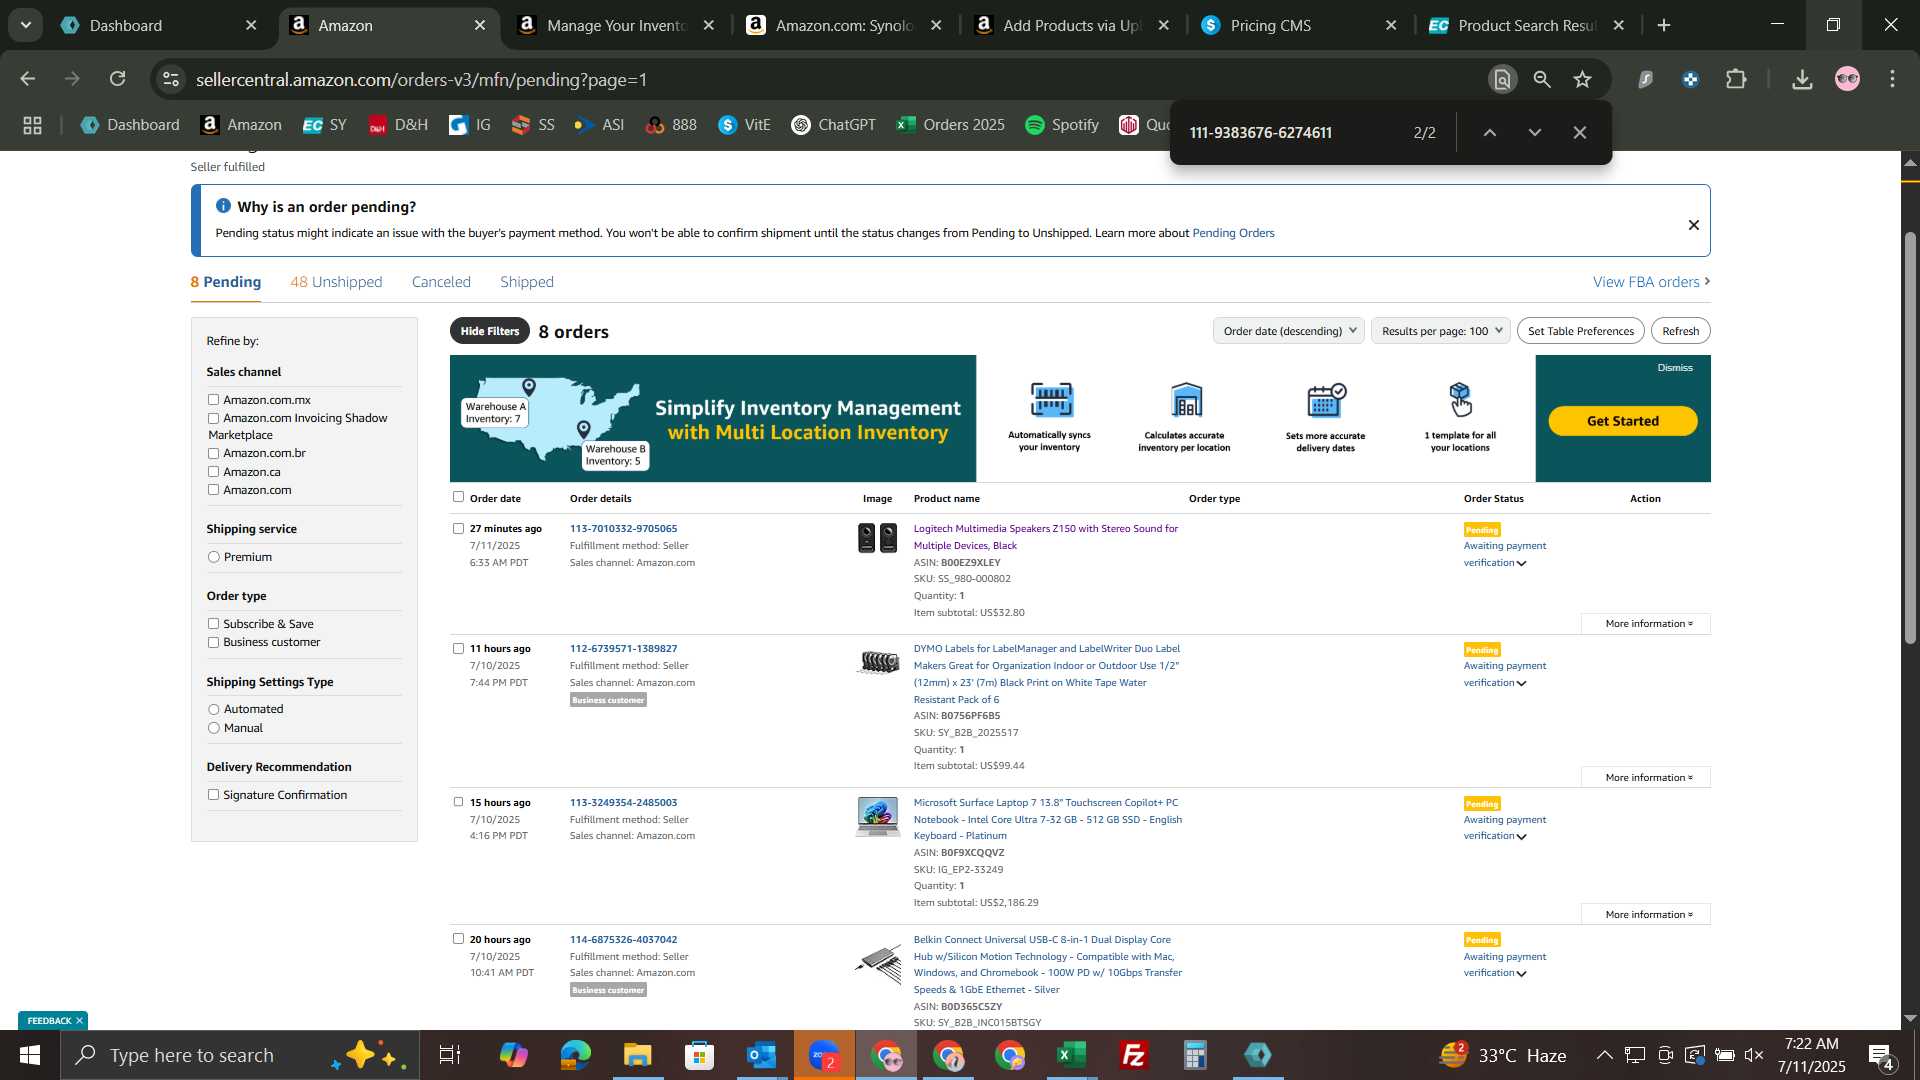The height and width of the screenshot is (1080, 1920).
Task: Click the Surface Laptop product thumbnail
Action: pyautogui.click(x=877, y=816)
